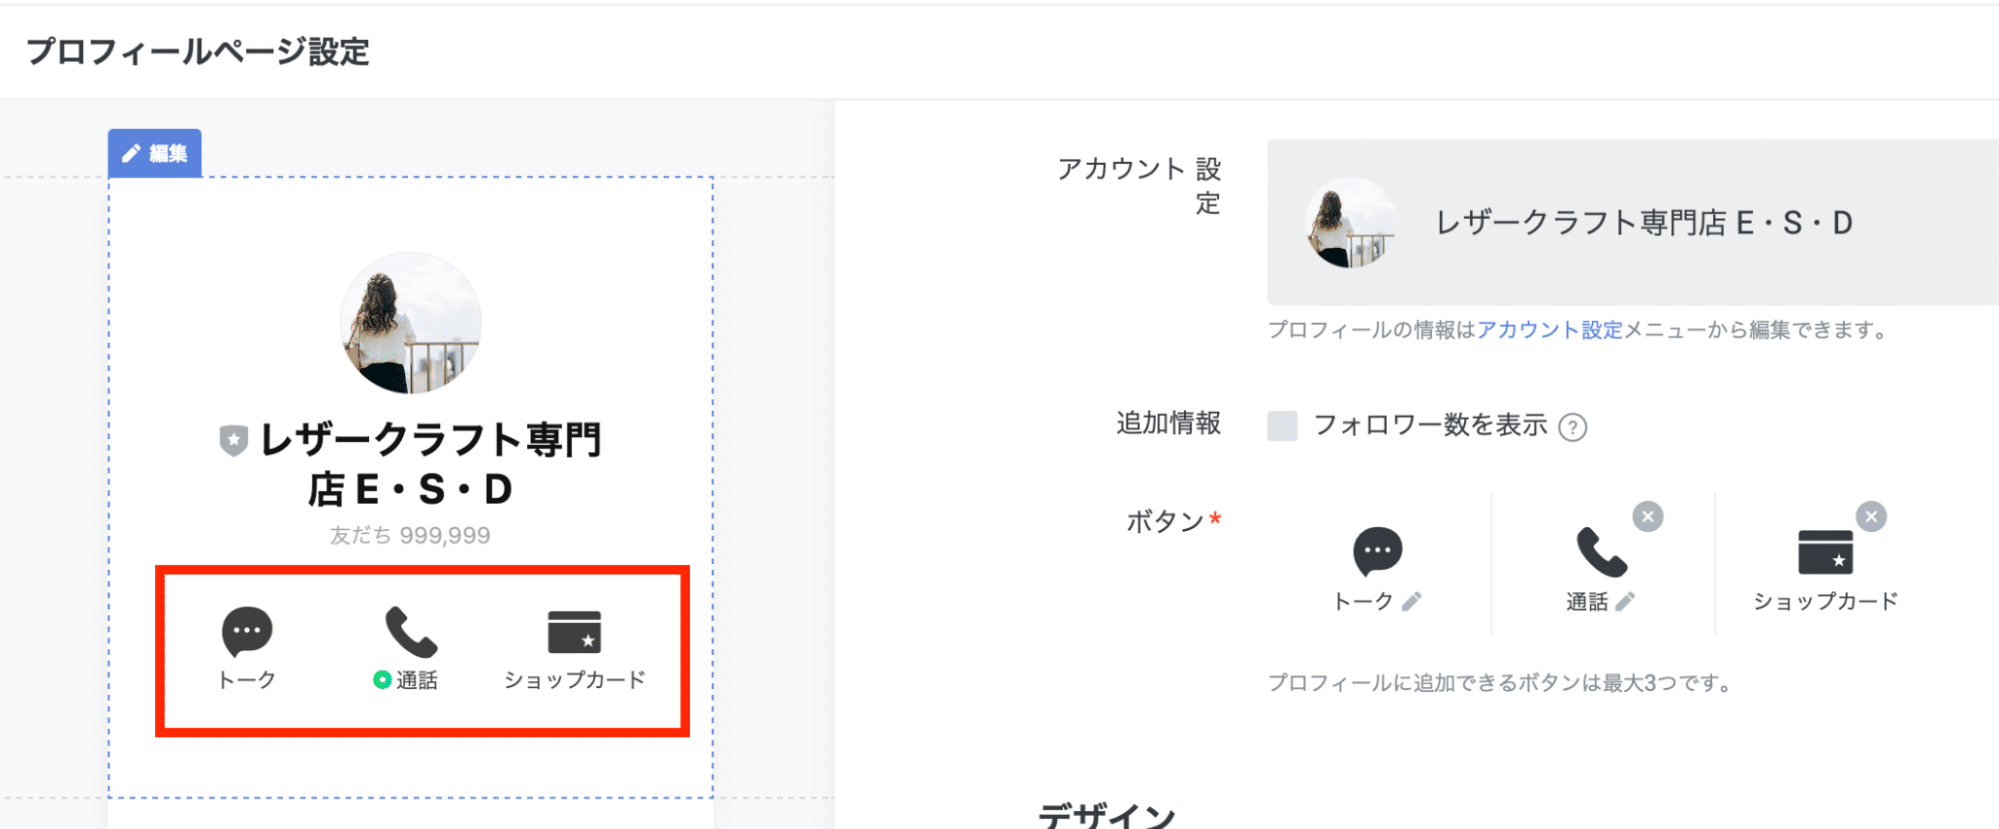Remove the 通話 button with X
This screenshot has height=829, width=1999.
(1648, 517)
